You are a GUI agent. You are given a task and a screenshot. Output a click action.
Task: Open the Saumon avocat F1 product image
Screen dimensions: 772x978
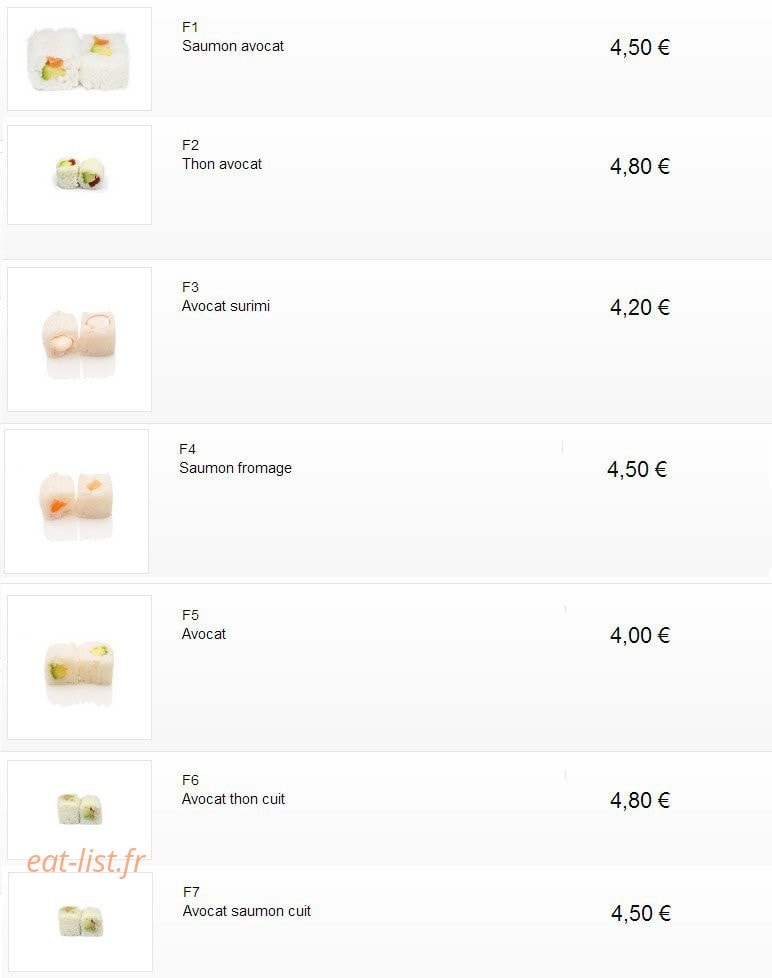click(x=79, y=59)
